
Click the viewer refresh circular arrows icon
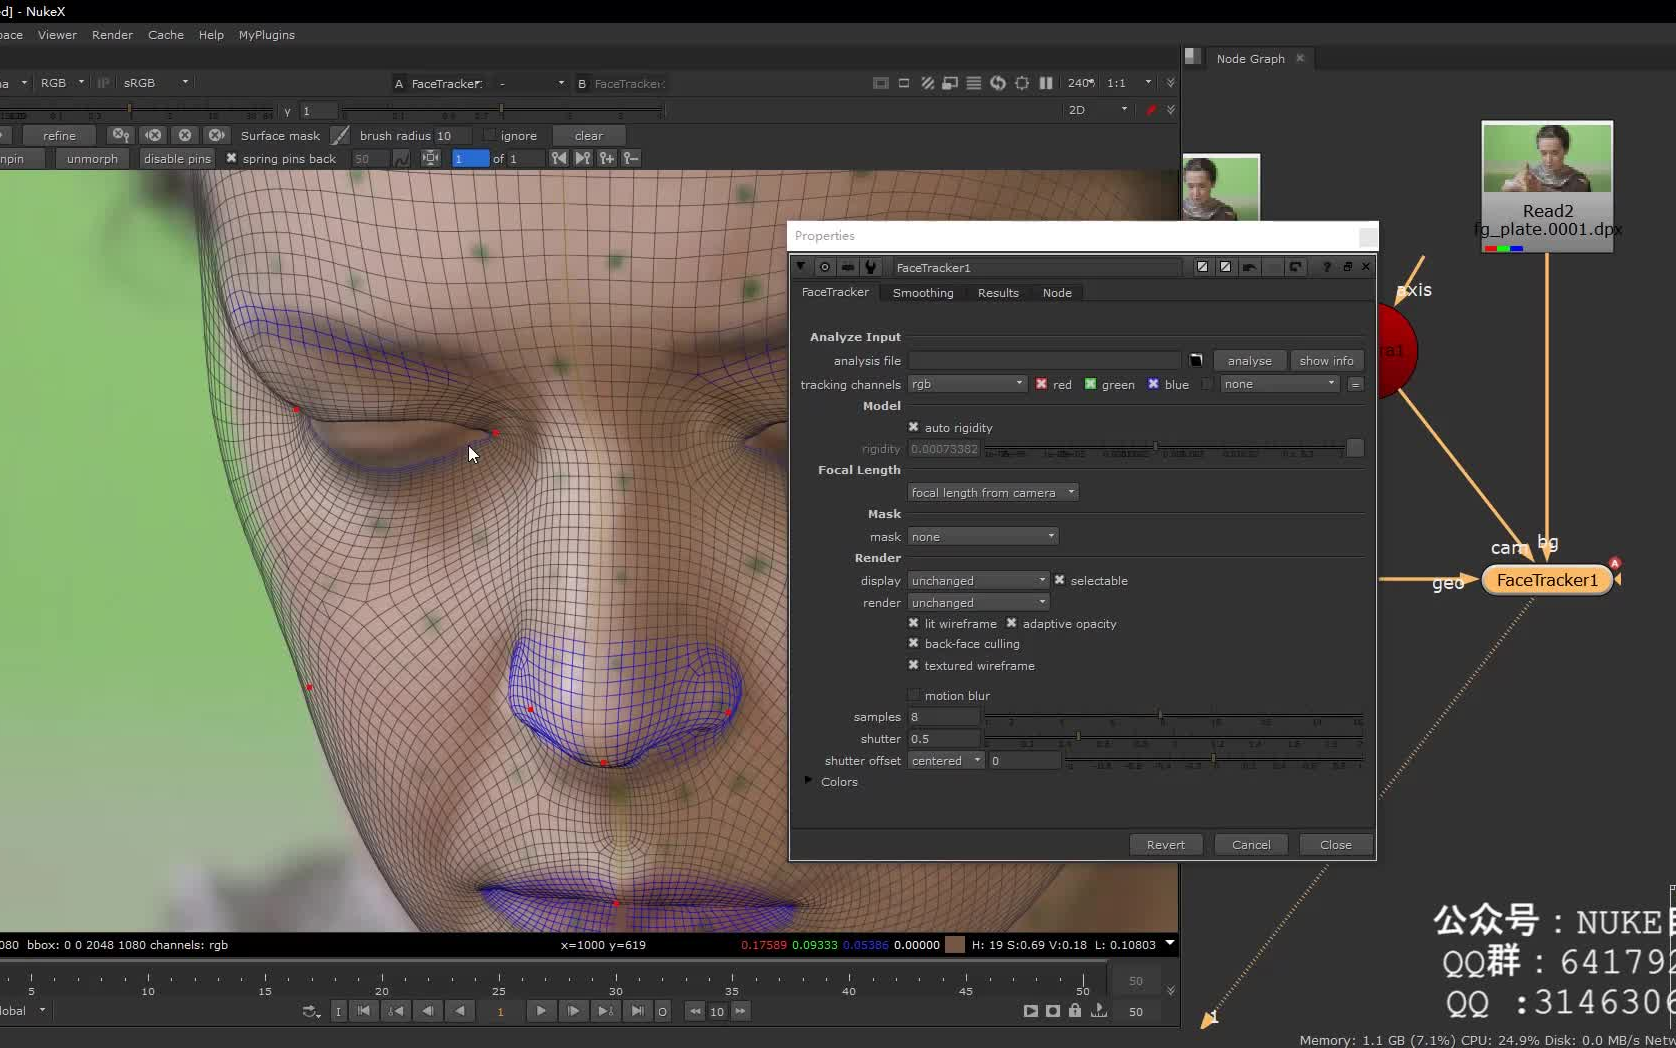(997, 83)
